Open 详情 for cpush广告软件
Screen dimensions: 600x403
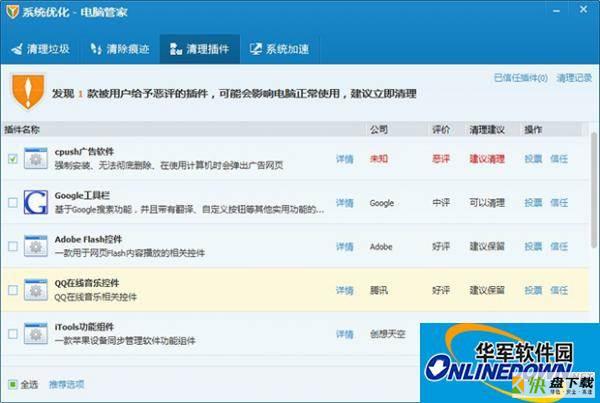point(344,159)
